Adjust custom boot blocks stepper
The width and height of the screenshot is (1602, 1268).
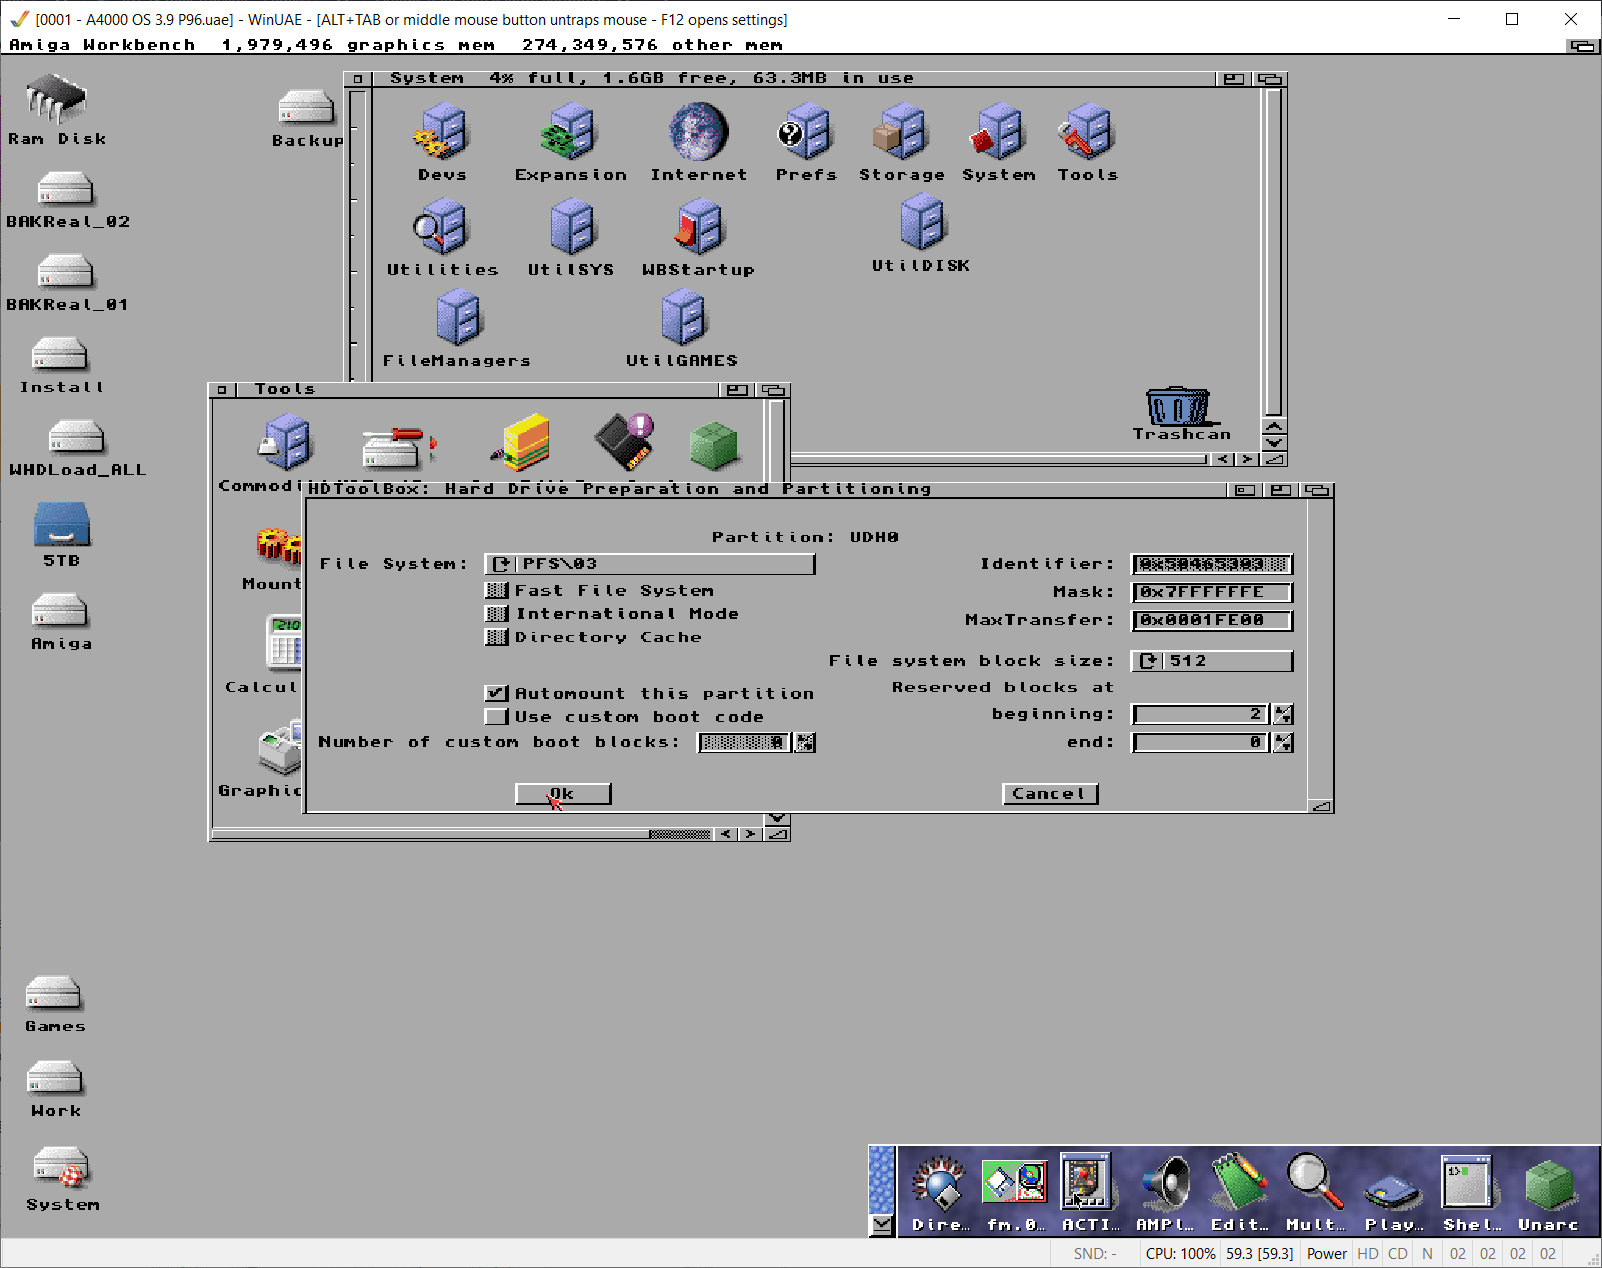(x=805, y=742)
